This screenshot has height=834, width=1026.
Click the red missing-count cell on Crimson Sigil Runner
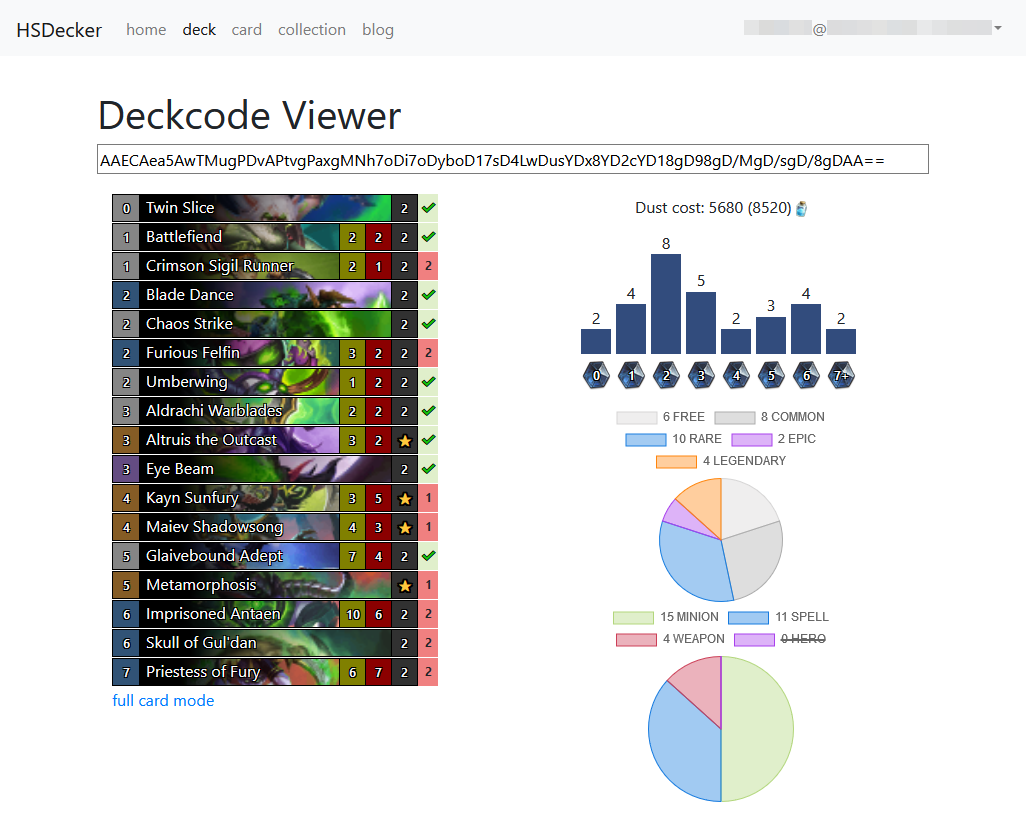click(429, 266)
